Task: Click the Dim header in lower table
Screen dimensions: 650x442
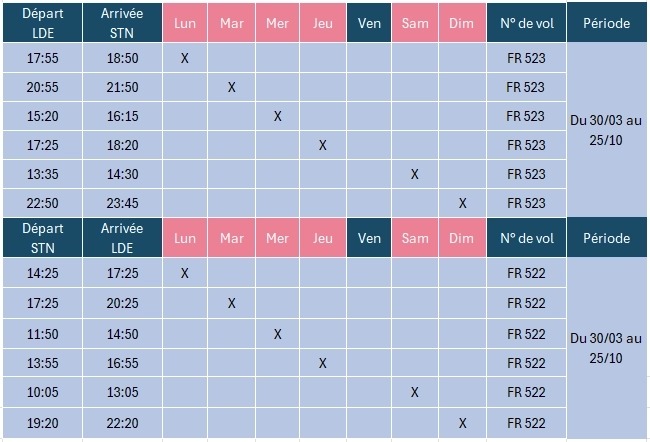Action: [x=462, y=238]
